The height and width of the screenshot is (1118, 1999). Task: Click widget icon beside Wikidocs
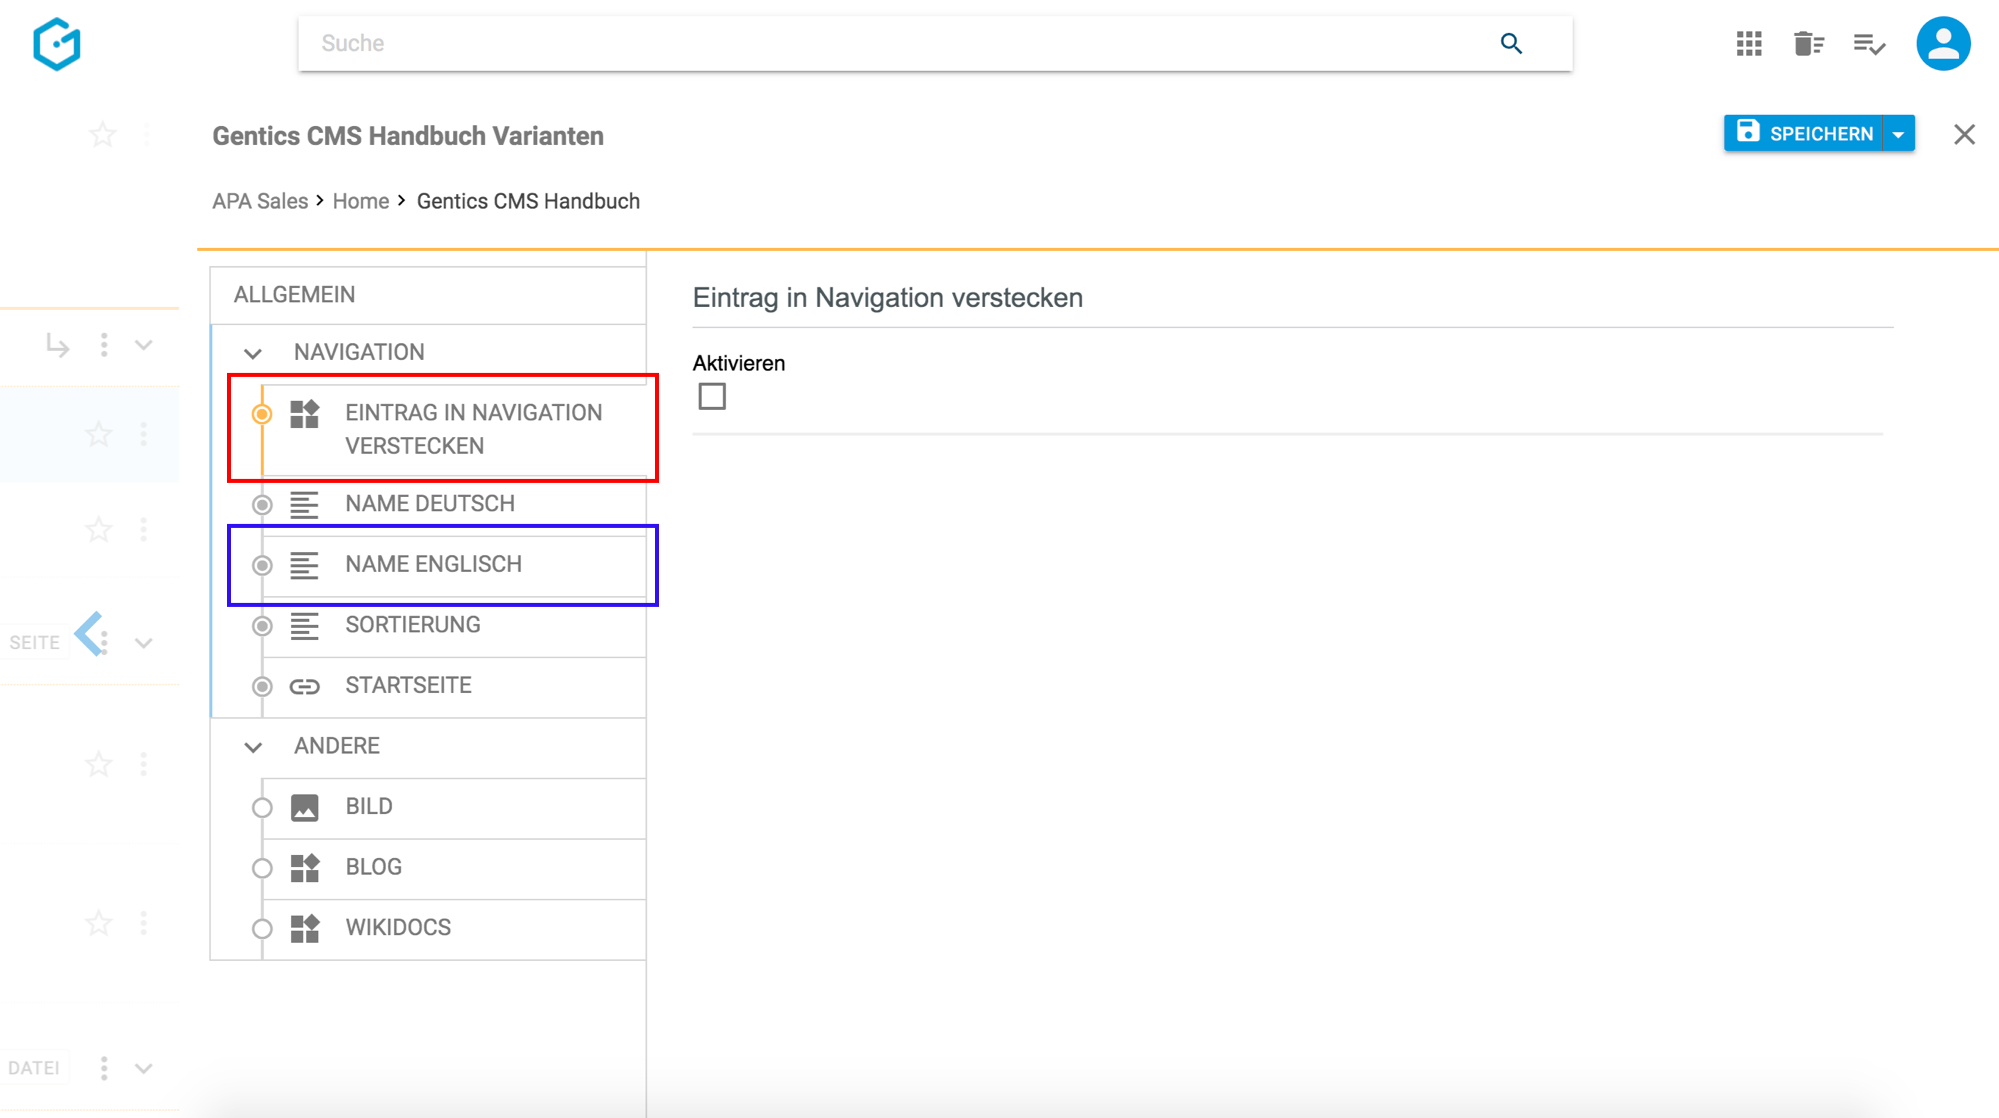(305, 929)
